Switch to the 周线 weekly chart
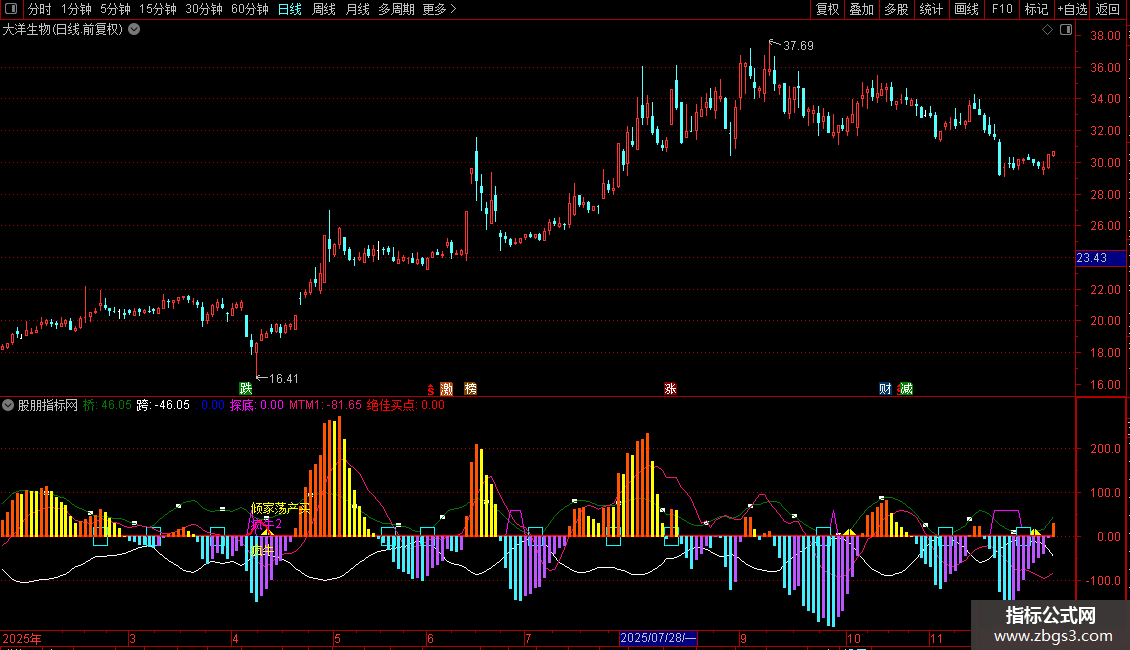This screenshot has width=1130, height=650. click(x=324, y=9)
